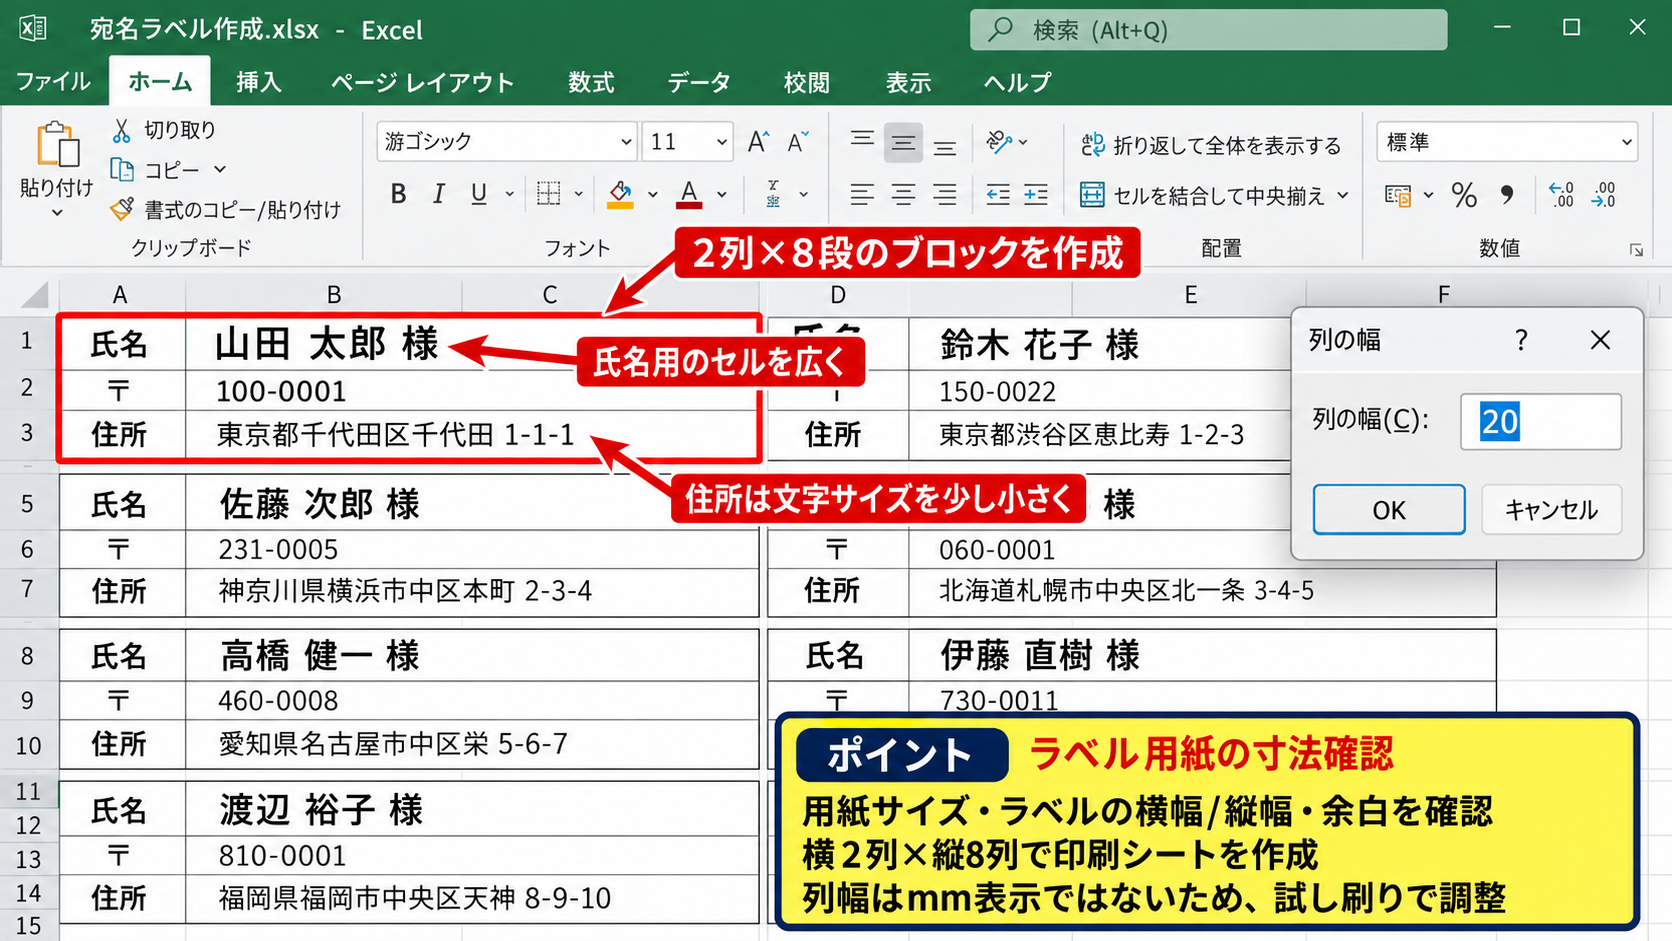1672x941 pixels.
Task: Click the Cut scissors icon
Action: pos(122,130)
